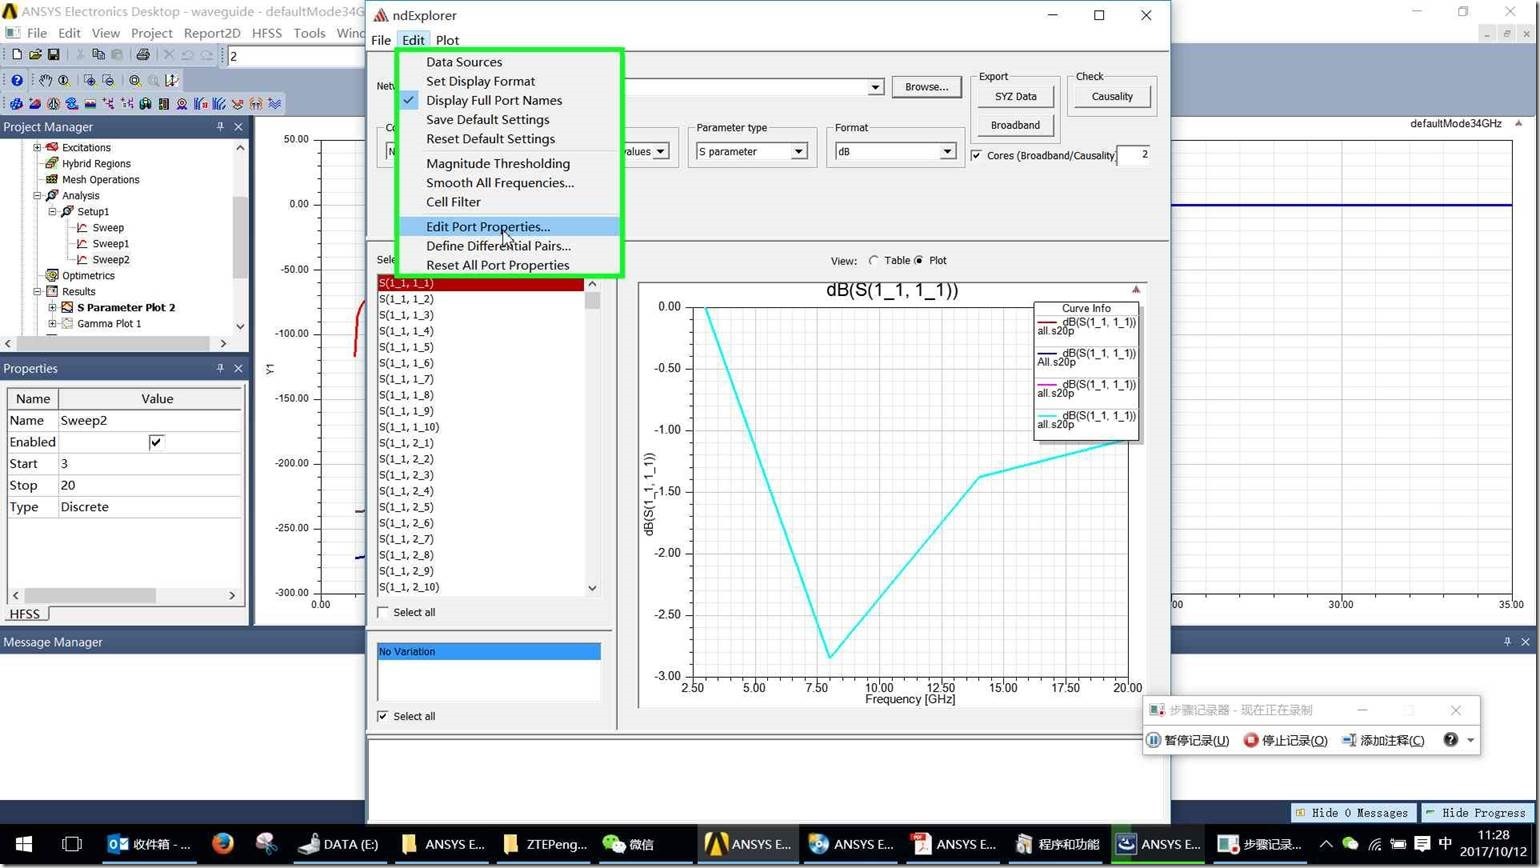
Task: Click the Browse... button
Action: [926, 87]
